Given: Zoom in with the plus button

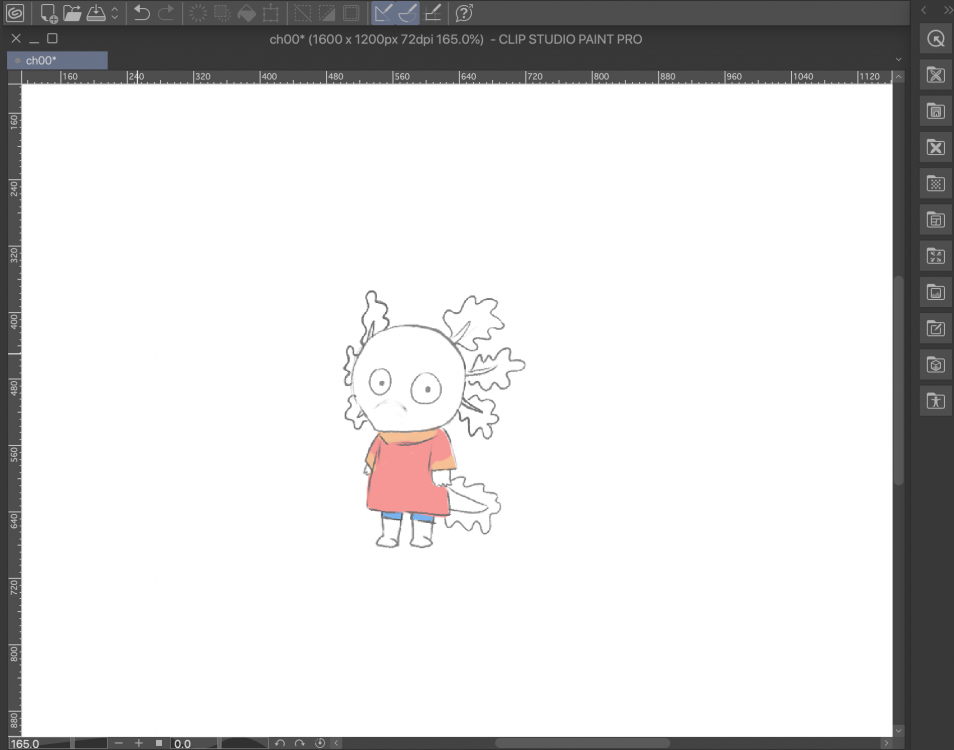Looking at the screenshot, I should (x=139, y=743).
